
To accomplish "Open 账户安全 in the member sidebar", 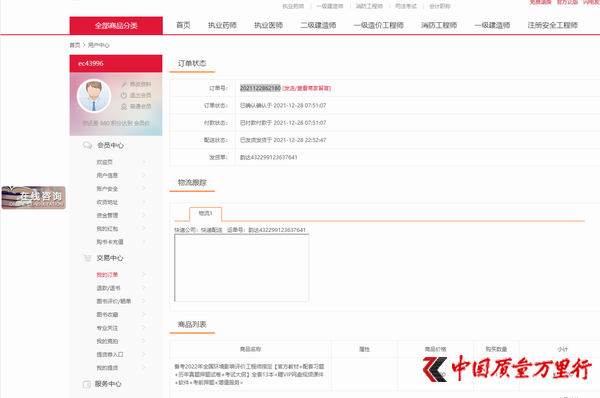I will click(107, 189).
